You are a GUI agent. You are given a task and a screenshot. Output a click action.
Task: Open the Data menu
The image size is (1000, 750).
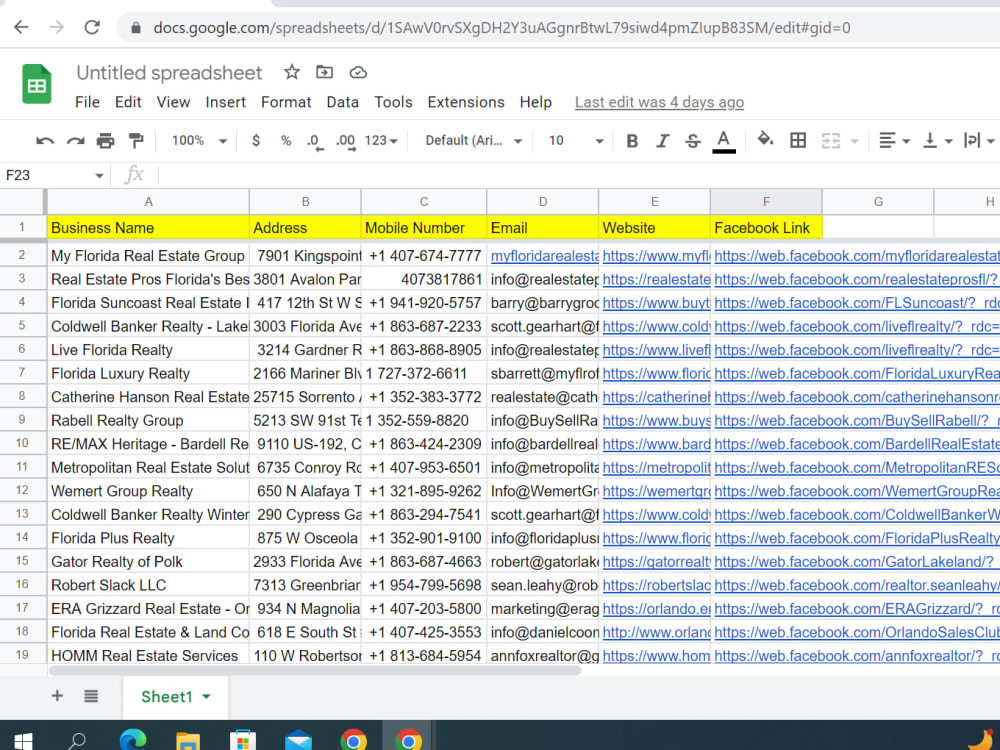point(342,102)
